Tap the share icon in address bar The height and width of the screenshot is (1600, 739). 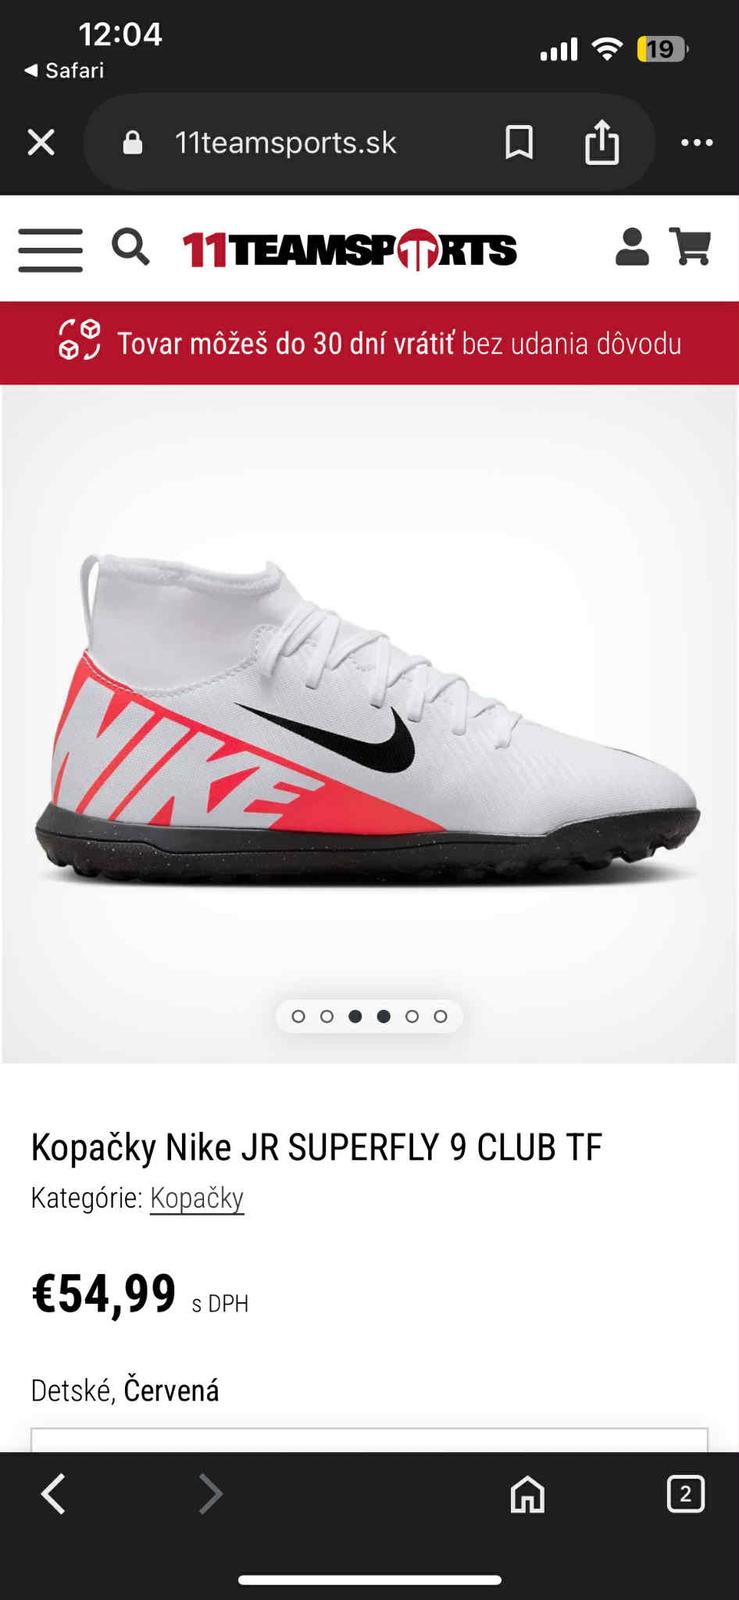(x=602, y=141)
